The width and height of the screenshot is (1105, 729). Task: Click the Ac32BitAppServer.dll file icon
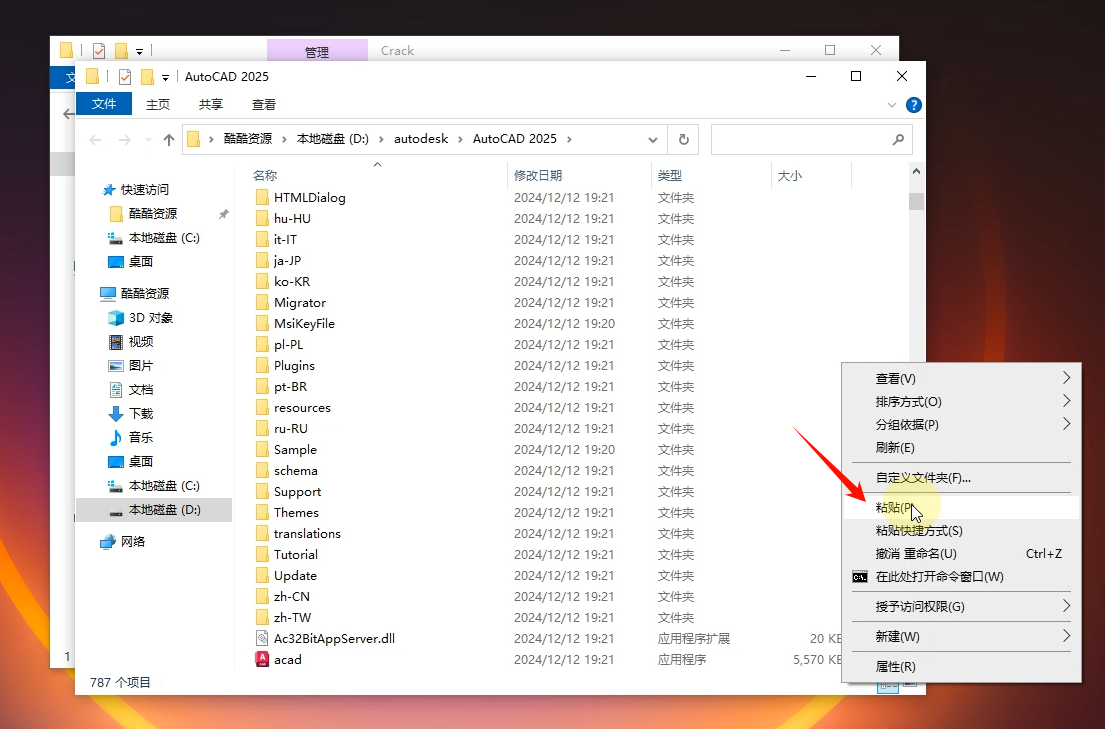(262, 638)
